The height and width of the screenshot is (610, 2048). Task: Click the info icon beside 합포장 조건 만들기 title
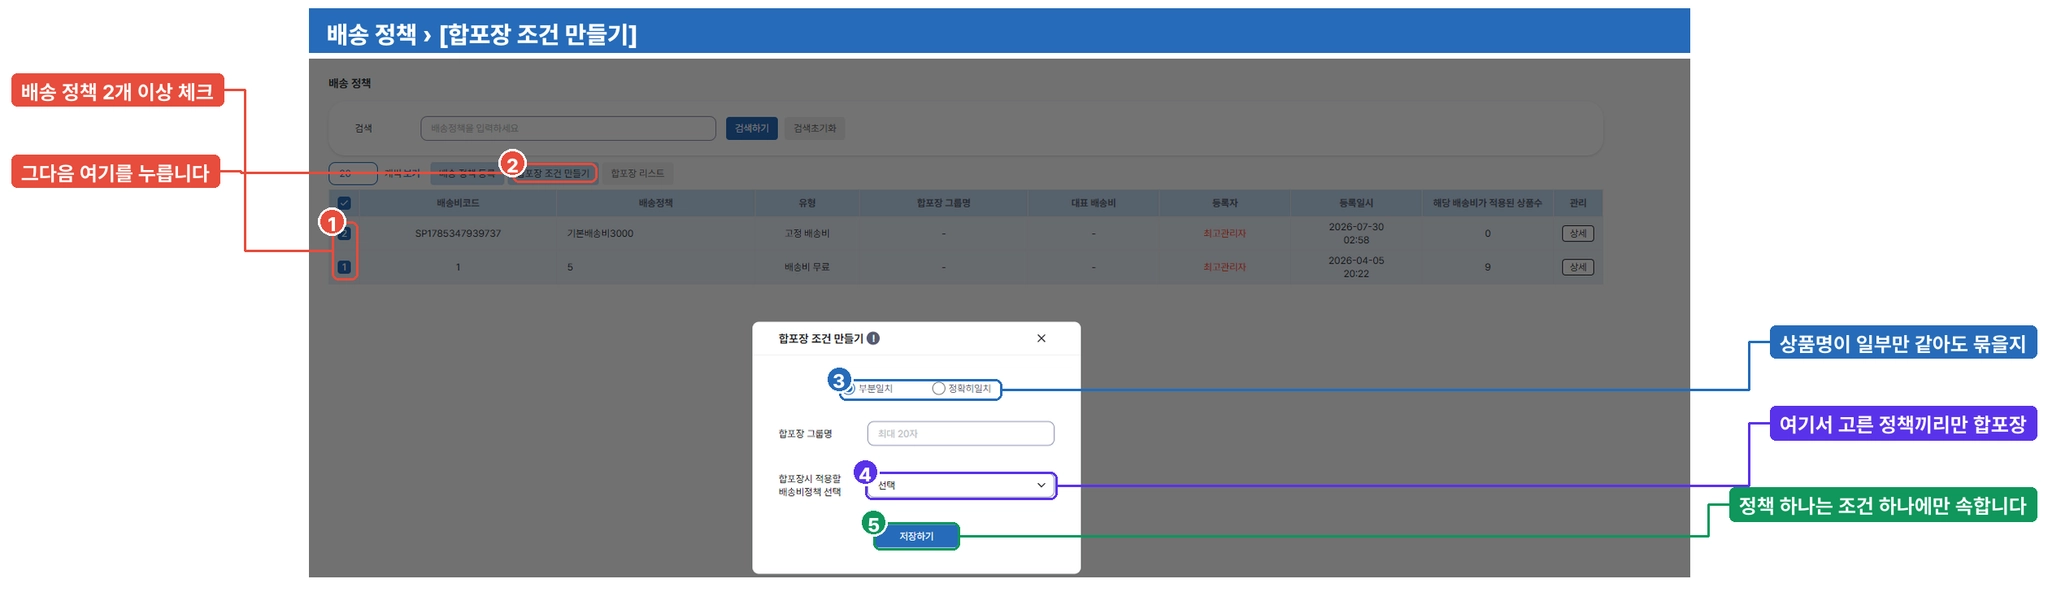(x=873, y=338)
